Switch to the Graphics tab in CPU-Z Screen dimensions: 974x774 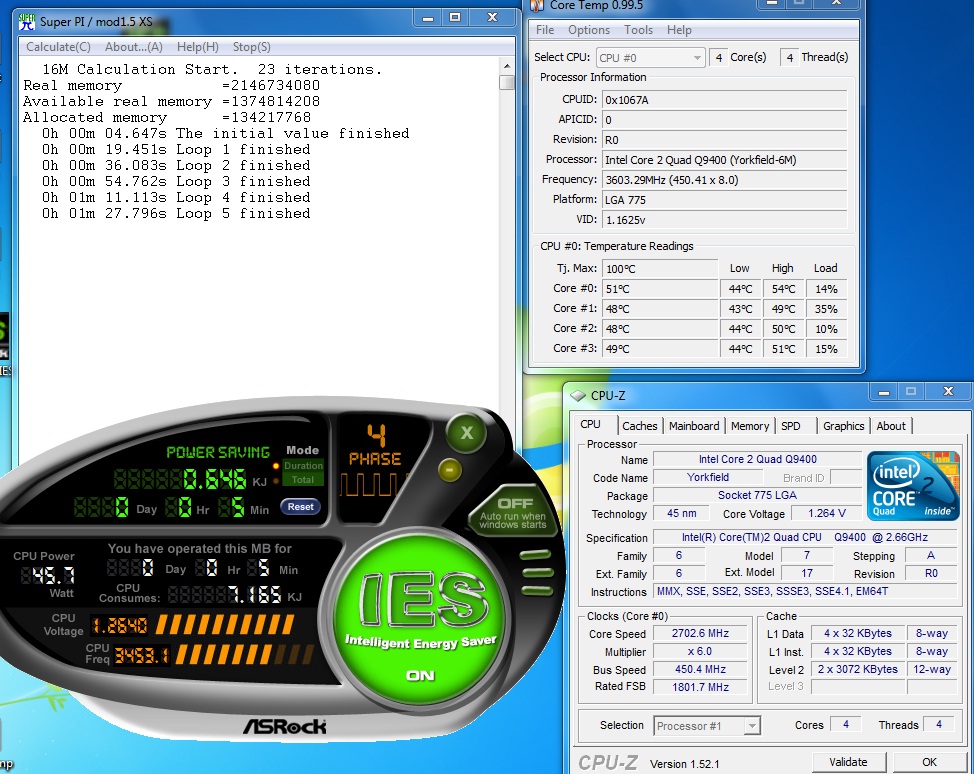(x=844, y=426)
